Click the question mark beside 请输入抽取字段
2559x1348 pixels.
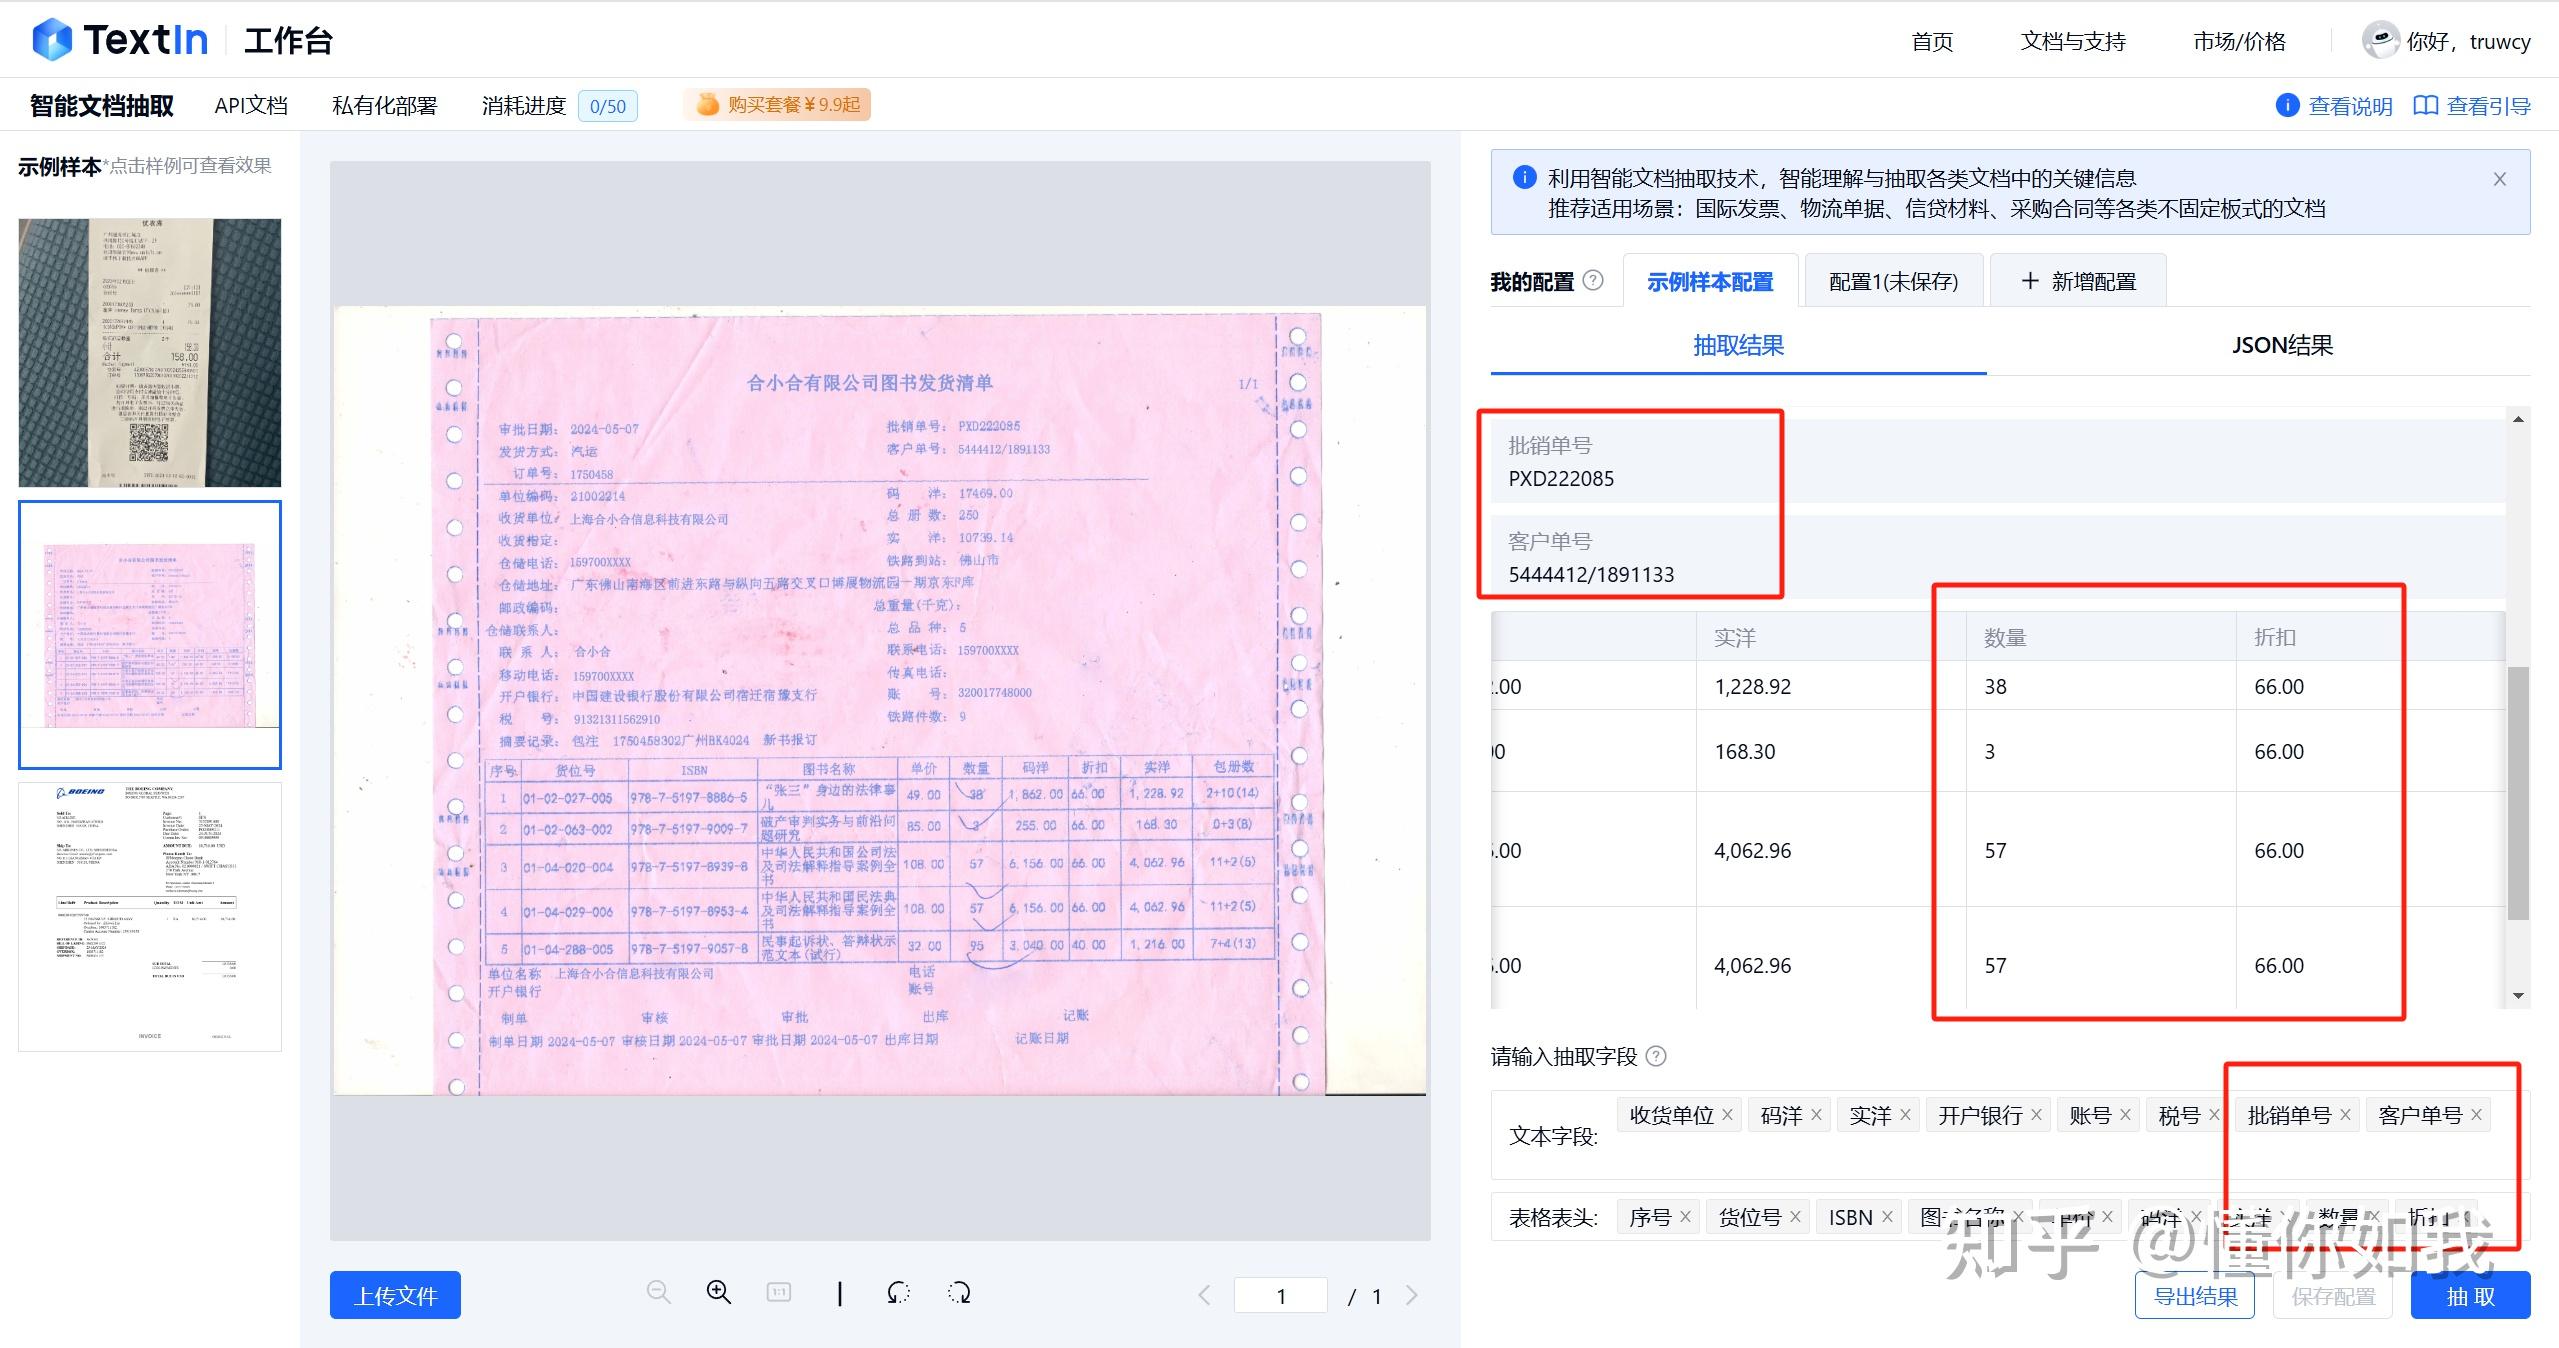point(1657,1056)
